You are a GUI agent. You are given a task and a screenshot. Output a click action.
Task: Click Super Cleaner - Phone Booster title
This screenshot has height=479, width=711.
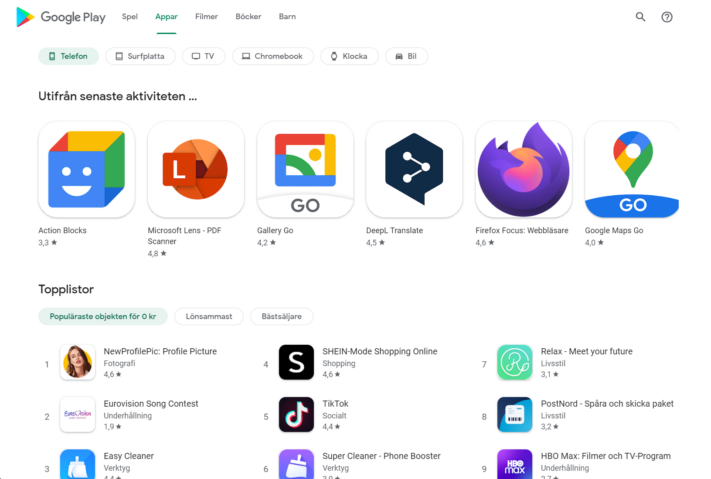click(x=381, y=456)
